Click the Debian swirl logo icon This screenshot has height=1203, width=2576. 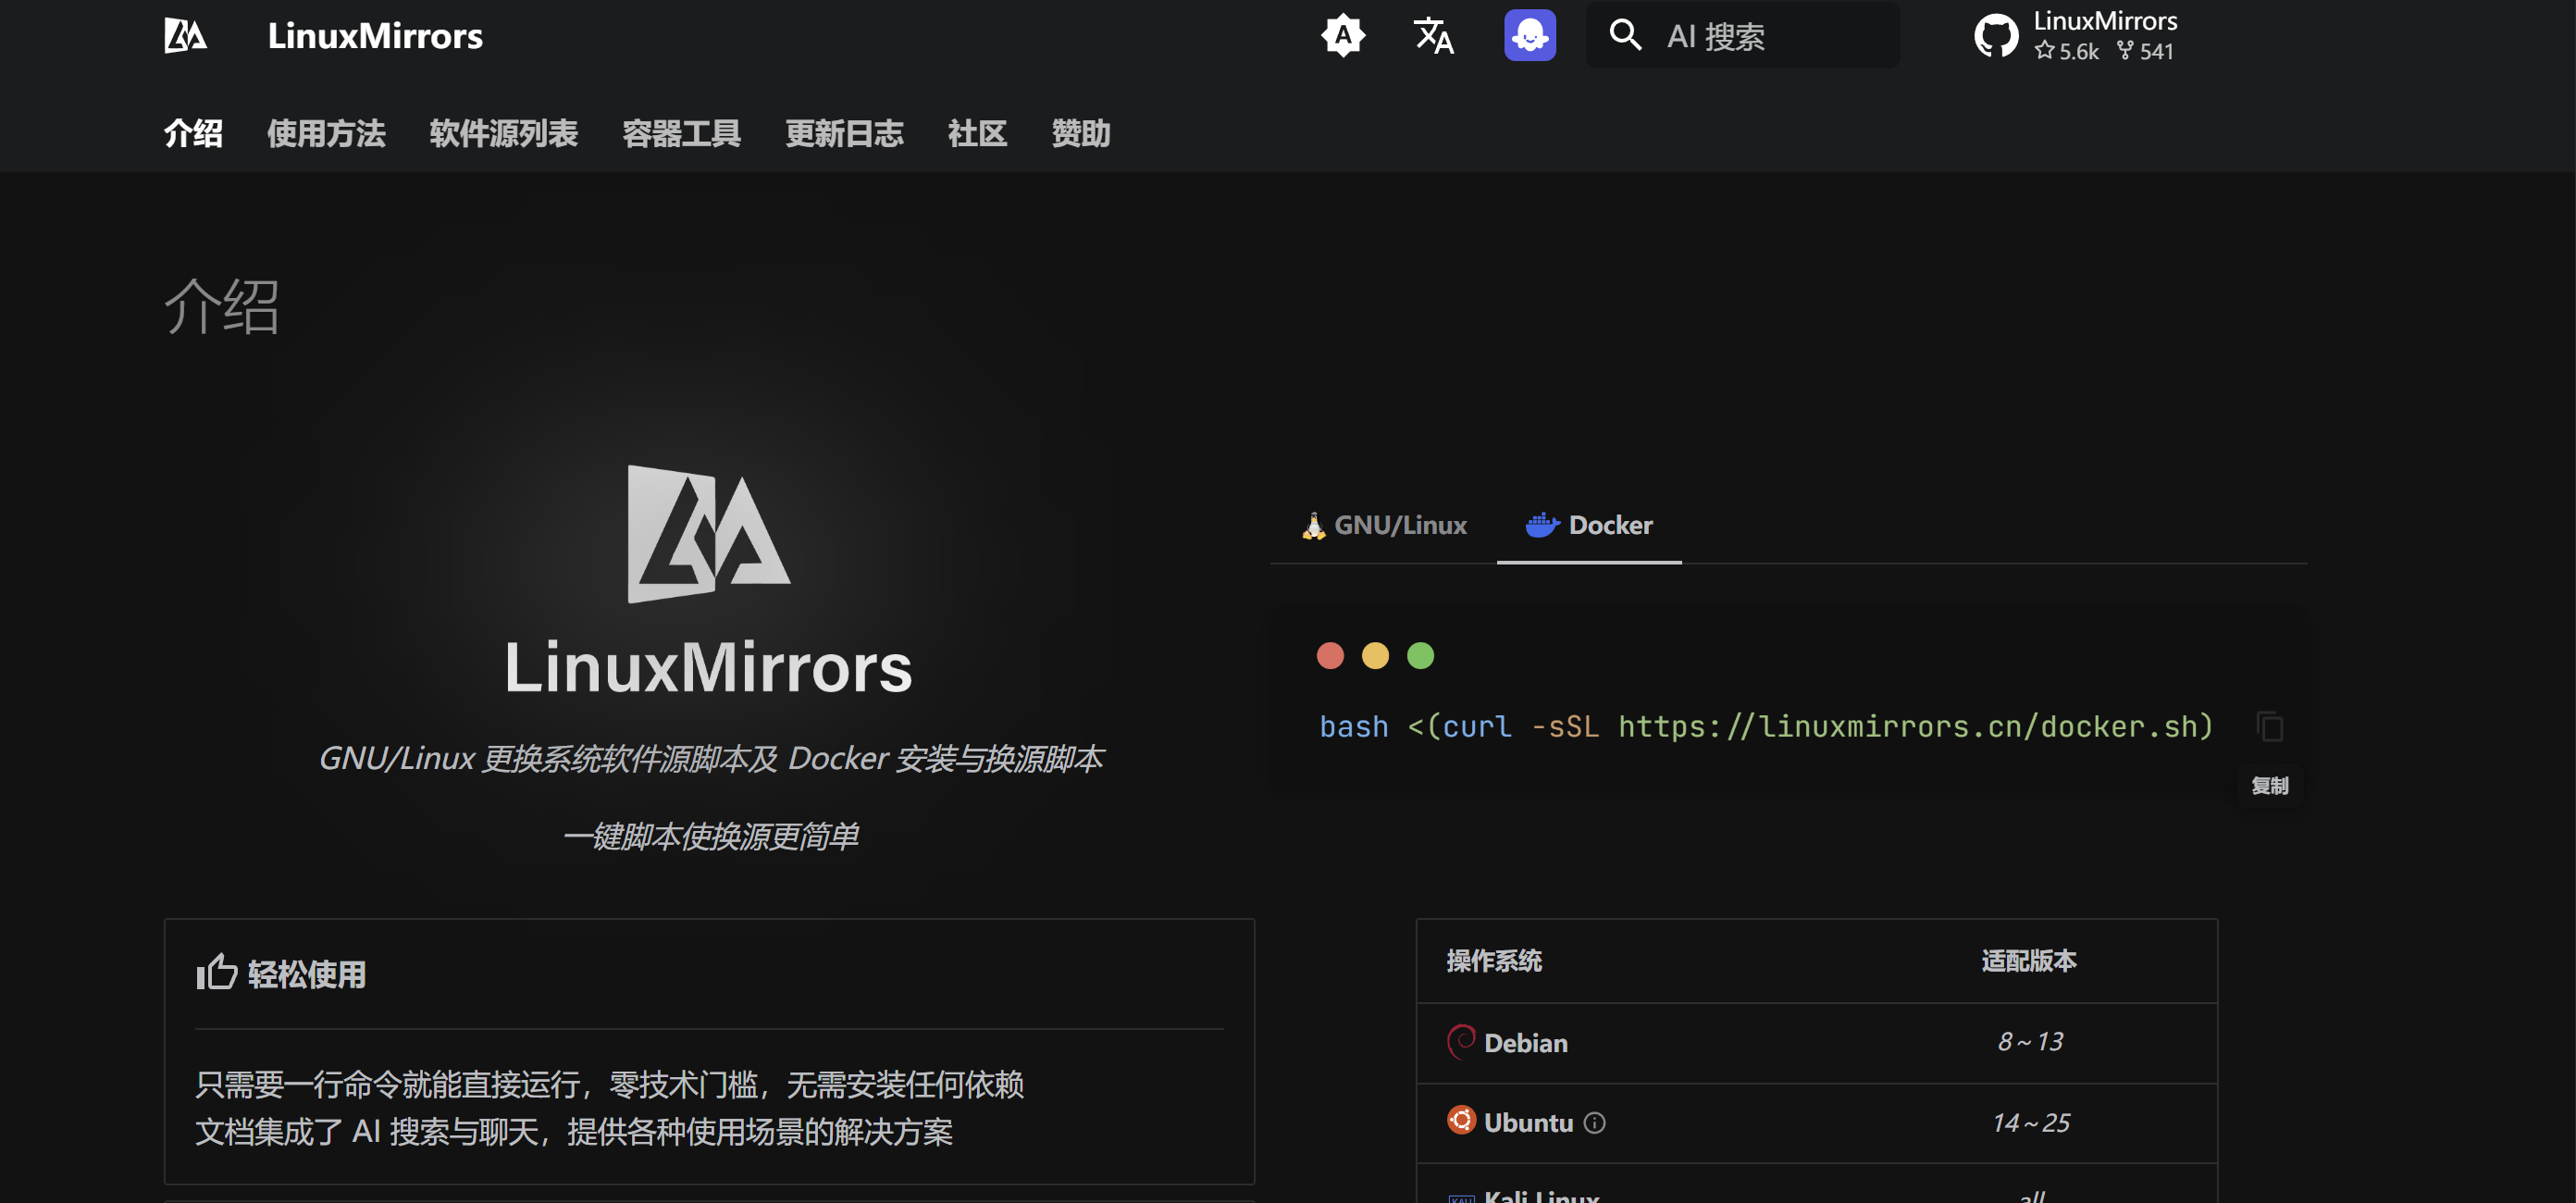(1461, 1042)
